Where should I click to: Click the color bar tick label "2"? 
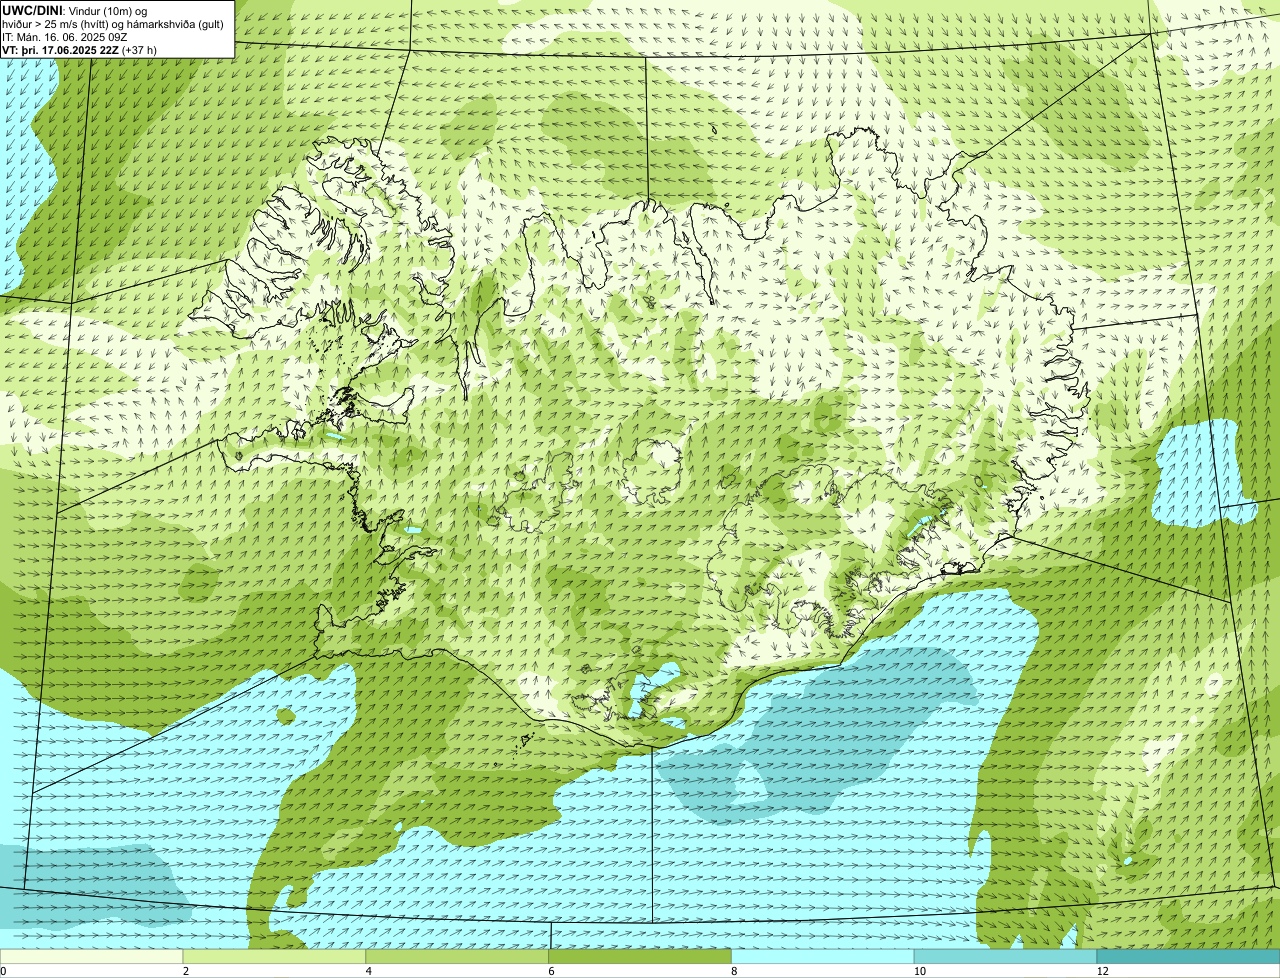tap(186, 971)
